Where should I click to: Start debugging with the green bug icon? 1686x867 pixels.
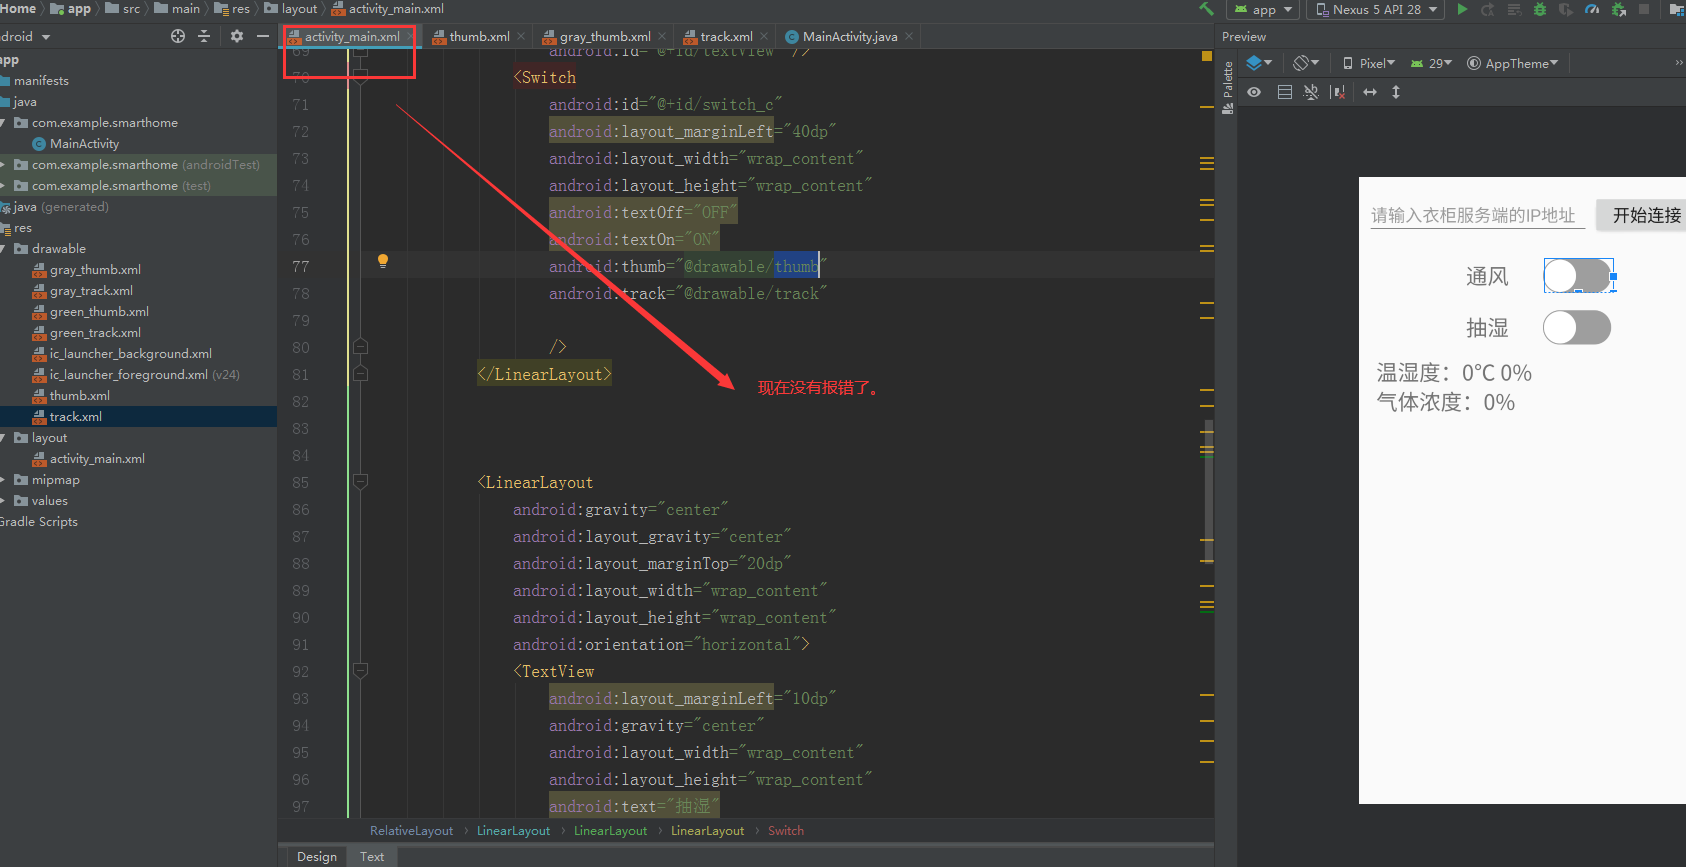pyautogui.click(x=1540, y=9)
